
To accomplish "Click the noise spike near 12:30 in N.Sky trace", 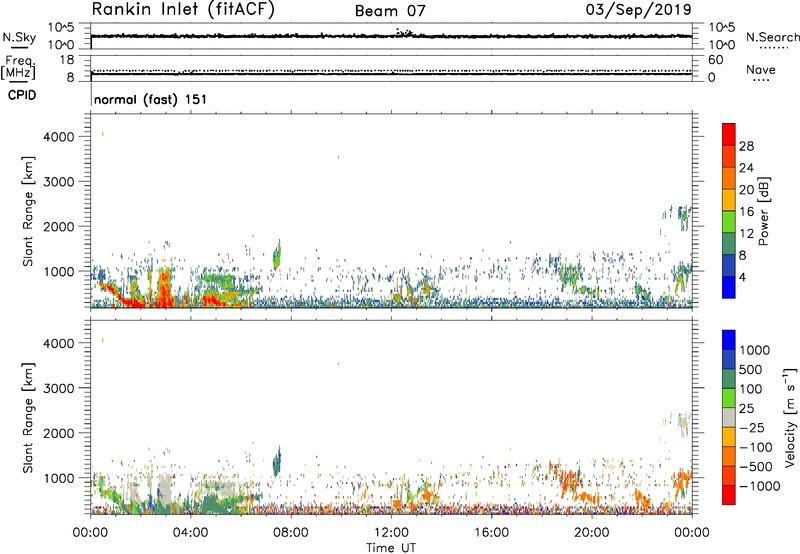I will click(404, 32).
